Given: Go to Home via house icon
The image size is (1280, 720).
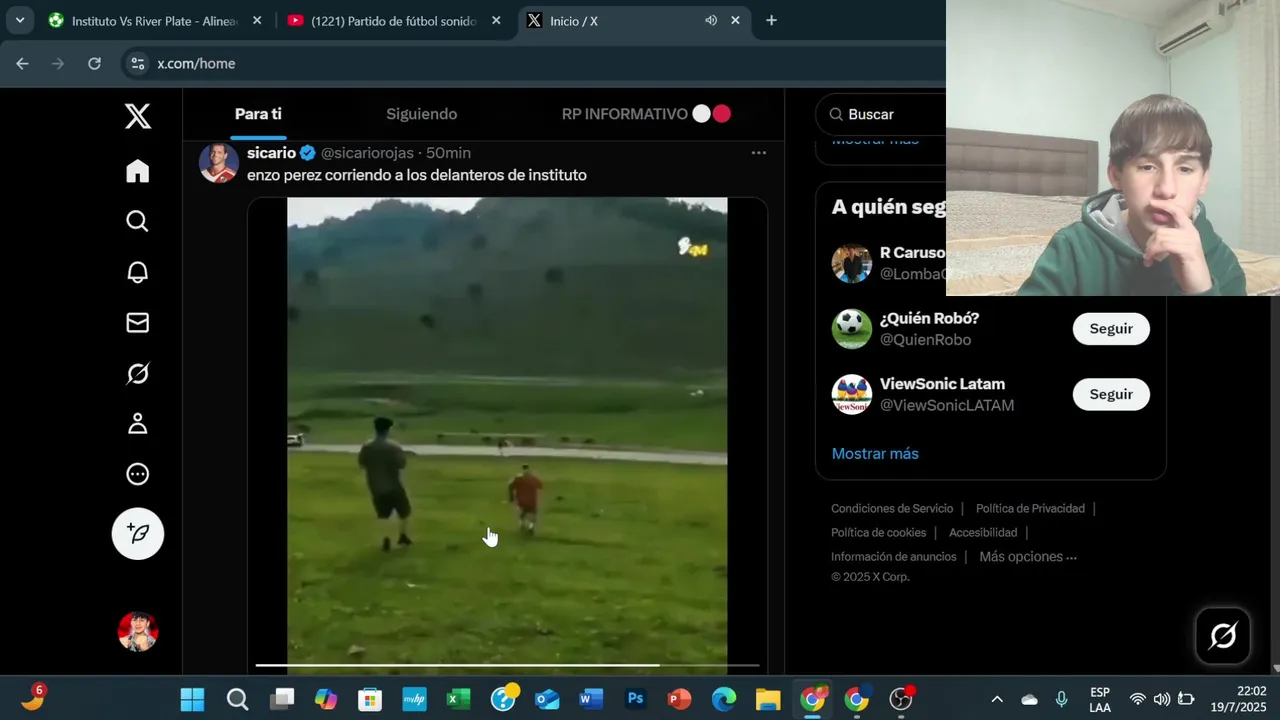Looking at the screenshot, I should point(138,171).
